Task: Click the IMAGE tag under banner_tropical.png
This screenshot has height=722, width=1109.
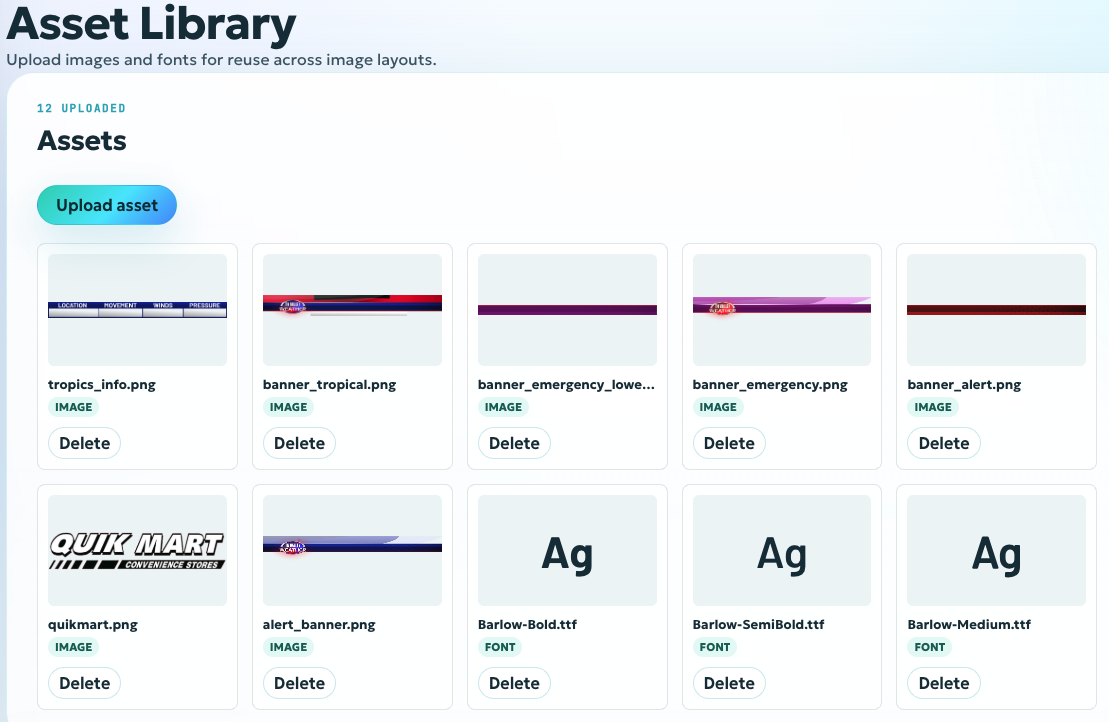Action: coord(289,407)
